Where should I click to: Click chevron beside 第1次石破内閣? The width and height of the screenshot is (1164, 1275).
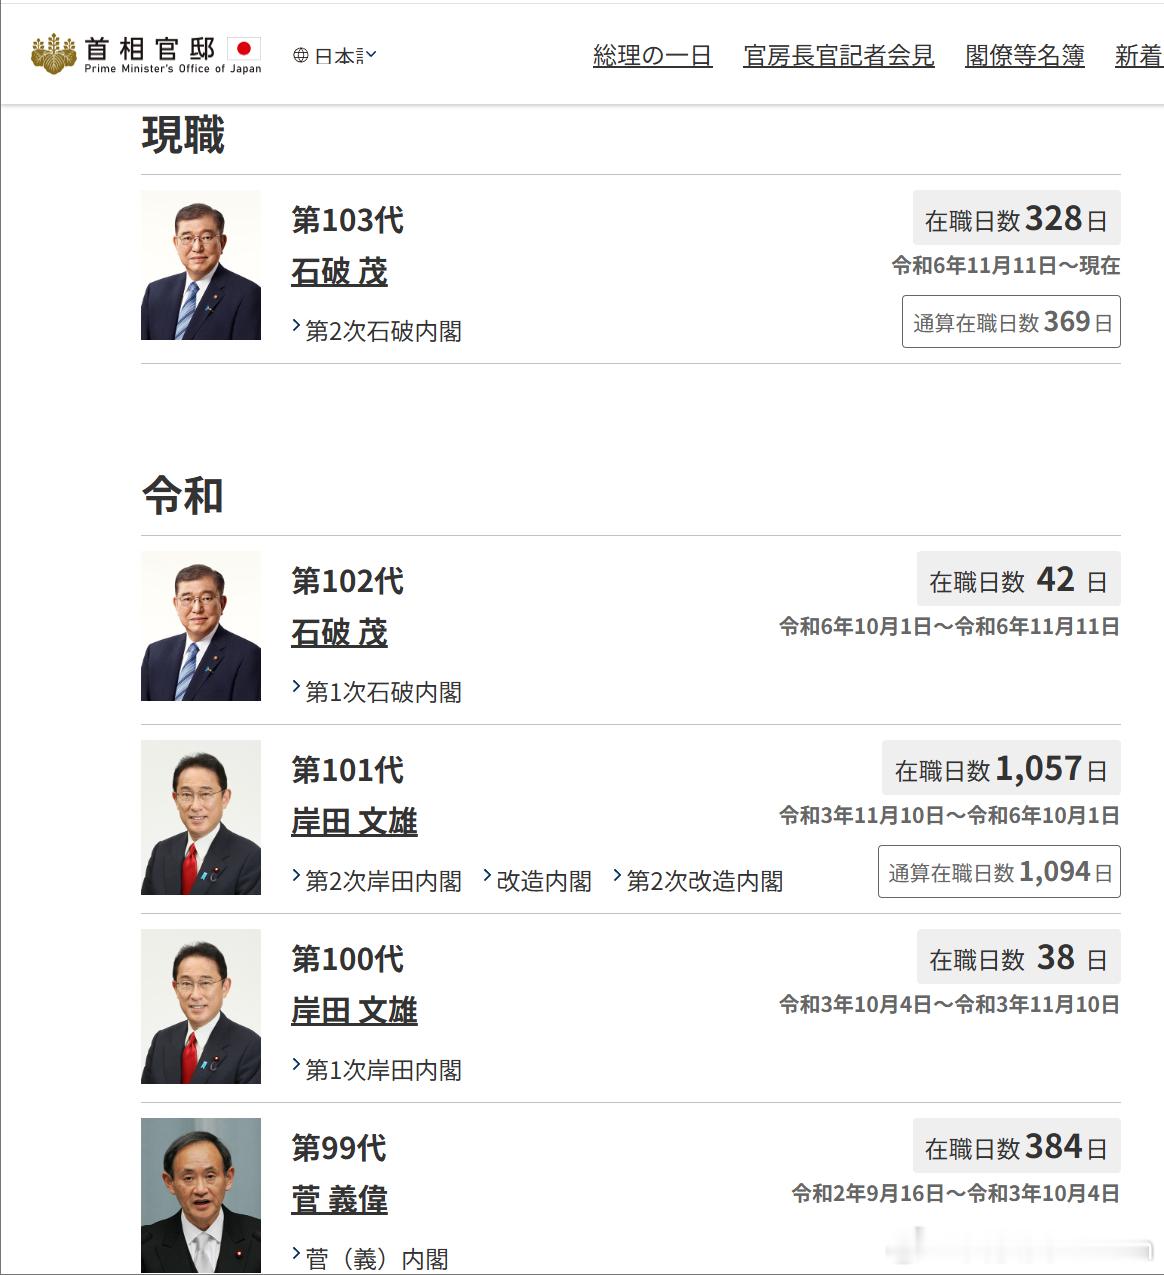296,687
